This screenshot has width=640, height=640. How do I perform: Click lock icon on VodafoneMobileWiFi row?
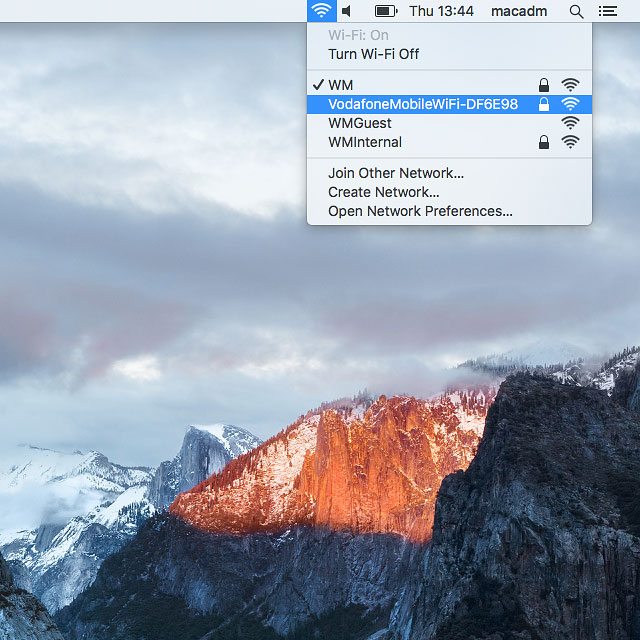click(544, 104)
